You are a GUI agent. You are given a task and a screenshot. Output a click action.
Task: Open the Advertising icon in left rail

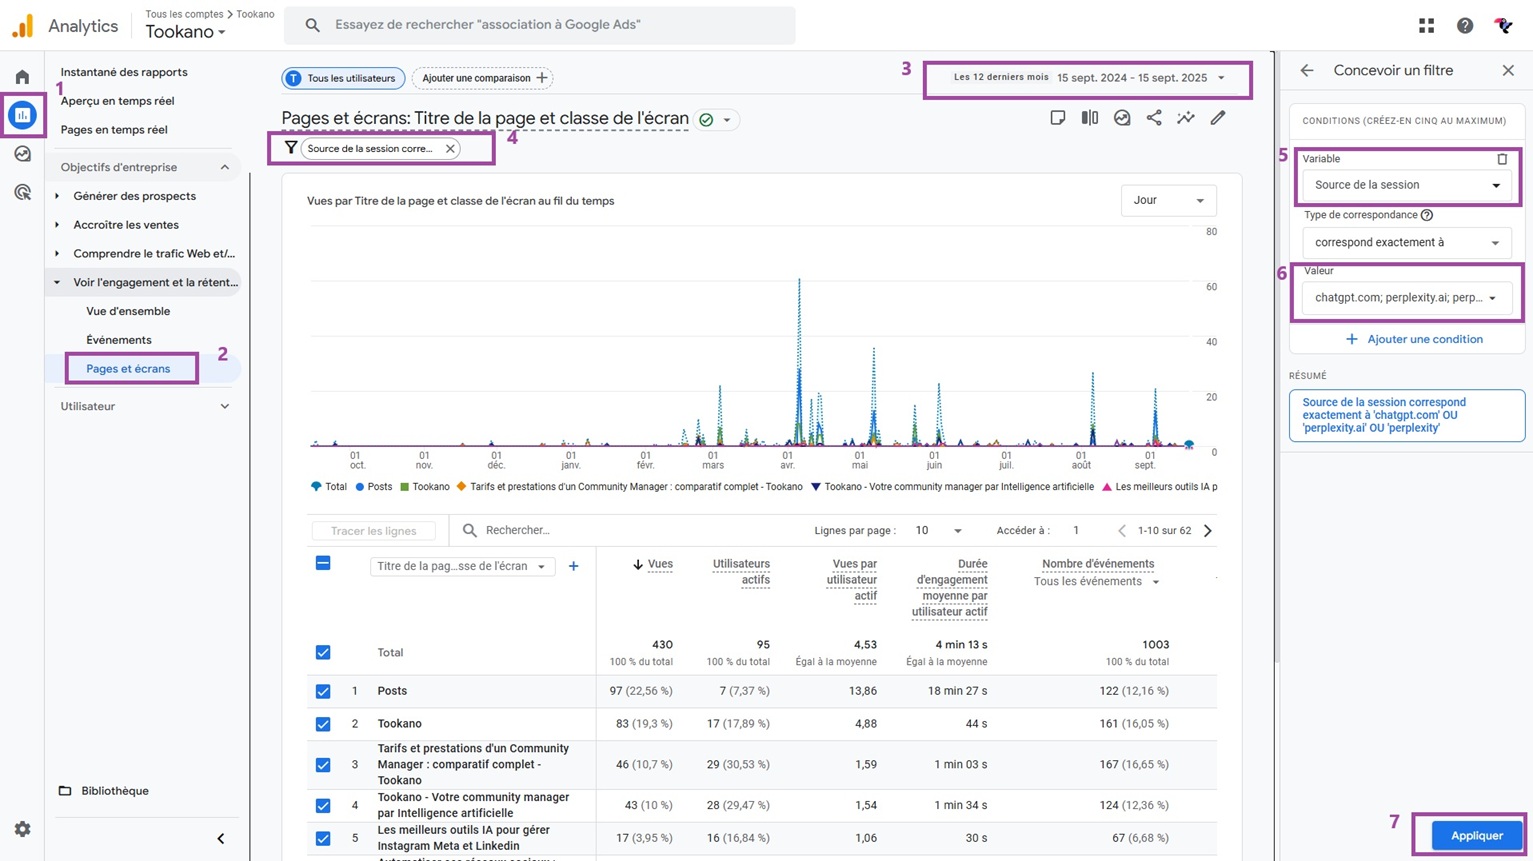(22, 192)
